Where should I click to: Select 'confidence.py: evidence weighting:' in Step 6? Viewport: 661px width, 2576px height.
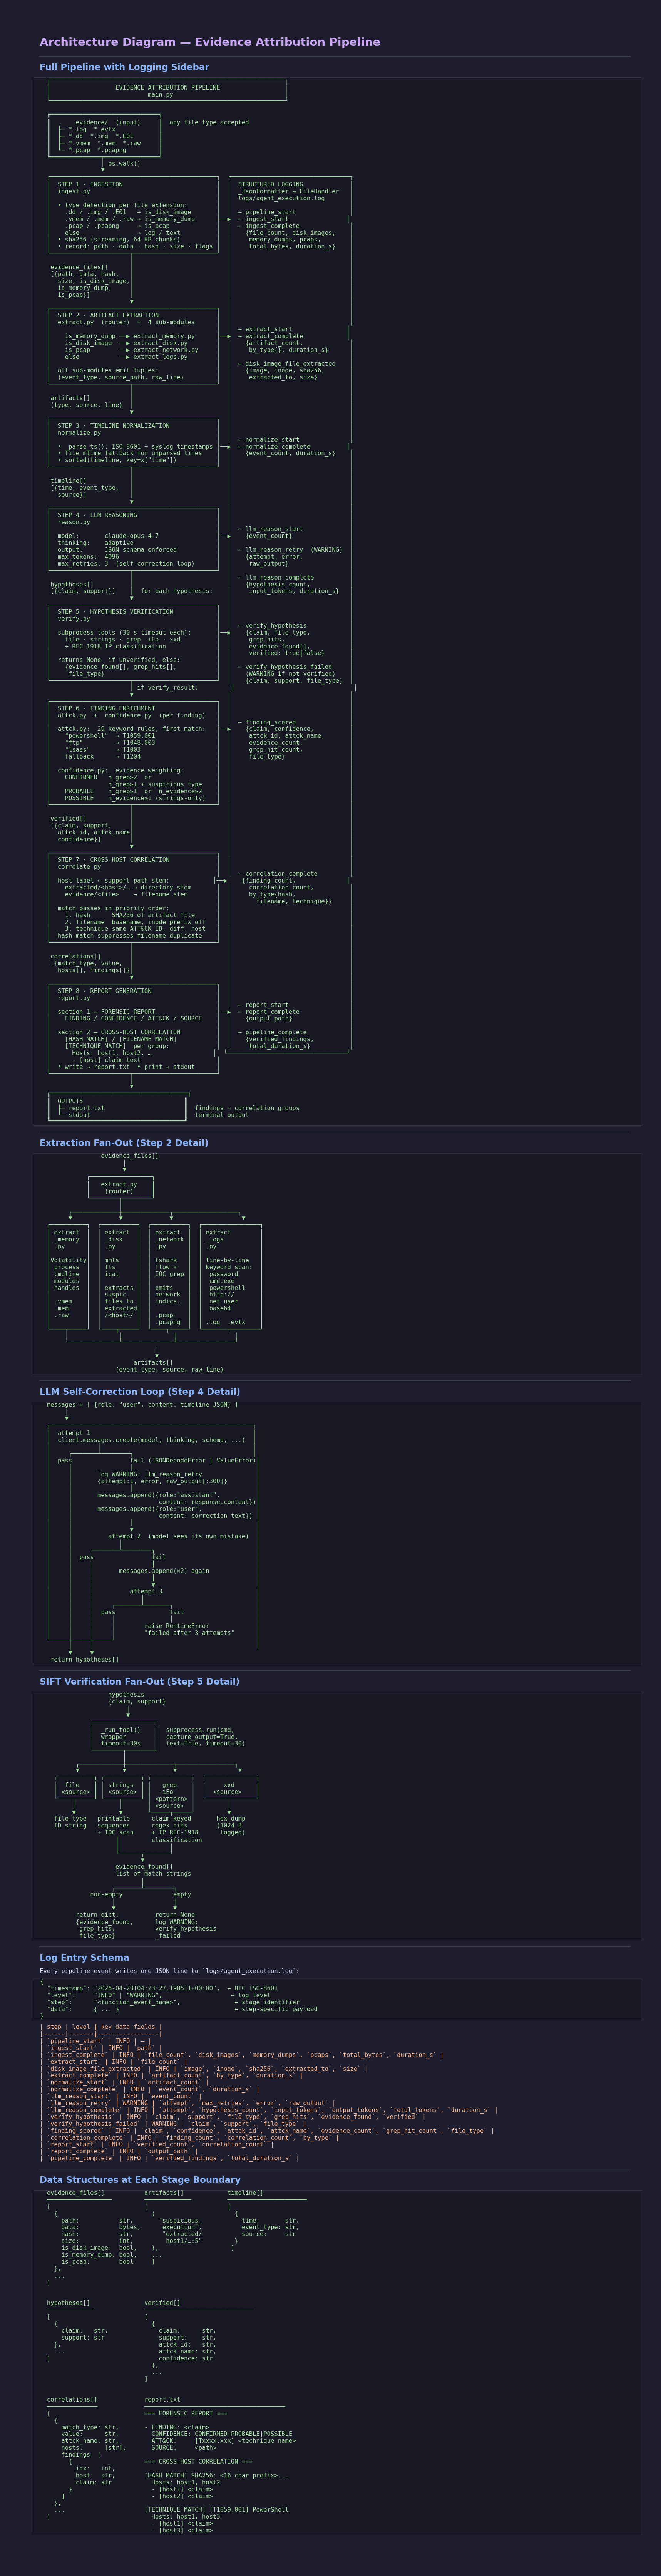click(120, 771)
